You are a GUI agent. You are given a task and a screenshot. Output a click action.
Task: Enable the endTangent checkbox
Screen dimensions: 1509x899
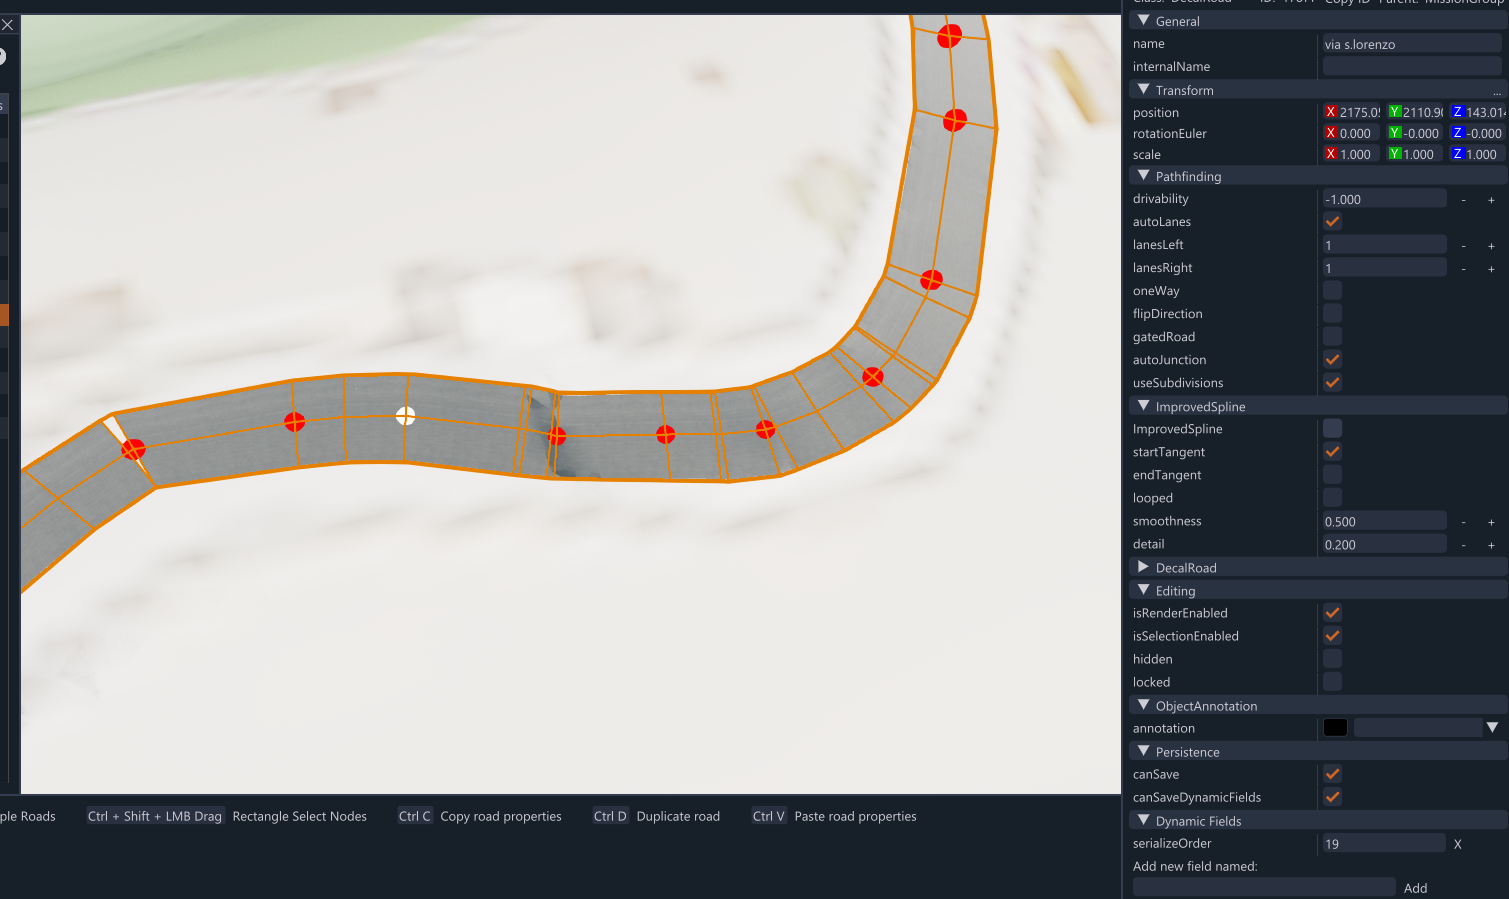tap(1333, 475)
